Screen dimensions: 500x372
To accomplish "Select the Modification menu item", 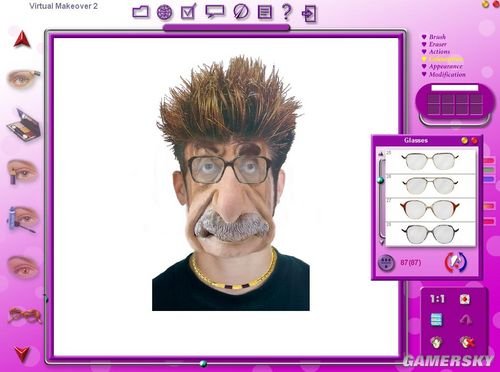I will 447,74.
